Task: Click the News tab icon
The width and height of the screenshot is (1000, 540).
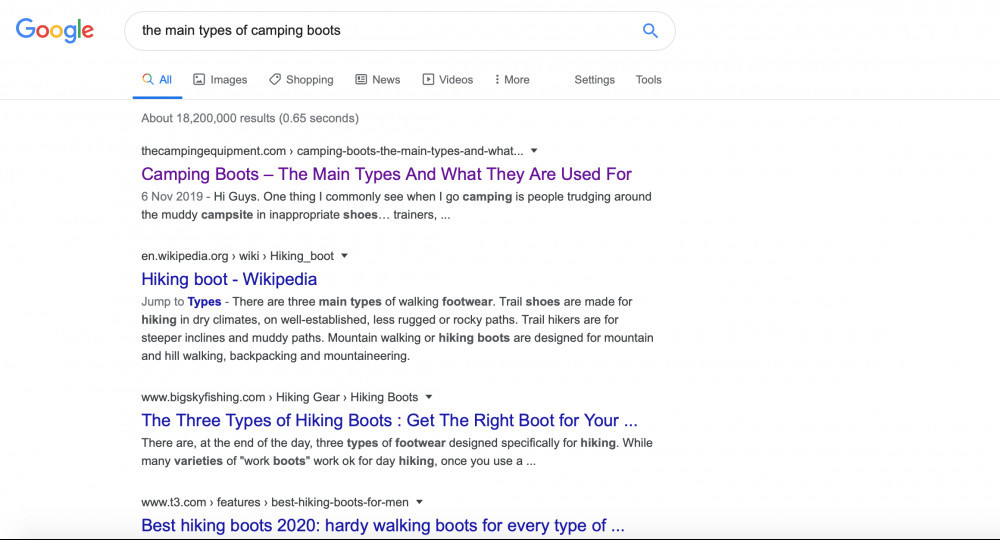Action: 361,80
